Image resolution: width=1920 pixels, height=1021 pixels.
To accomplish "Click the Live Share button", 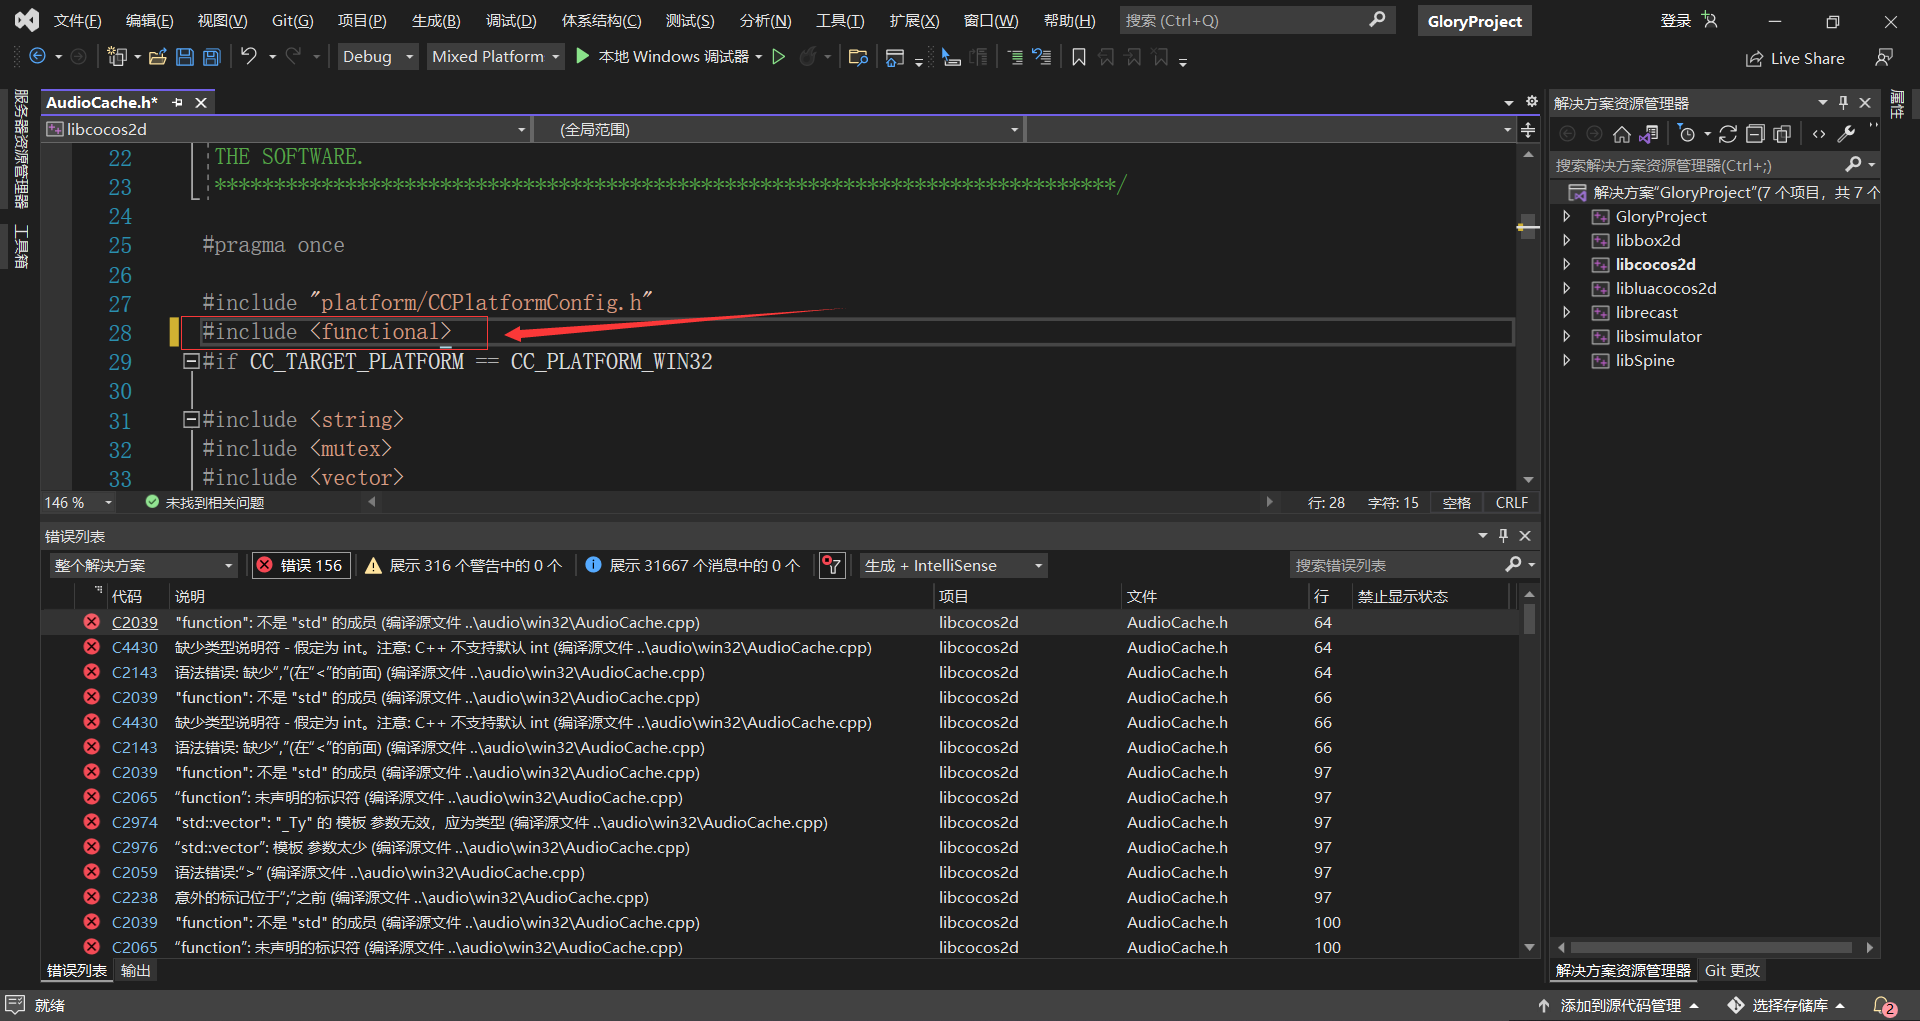I will 1795,58.
